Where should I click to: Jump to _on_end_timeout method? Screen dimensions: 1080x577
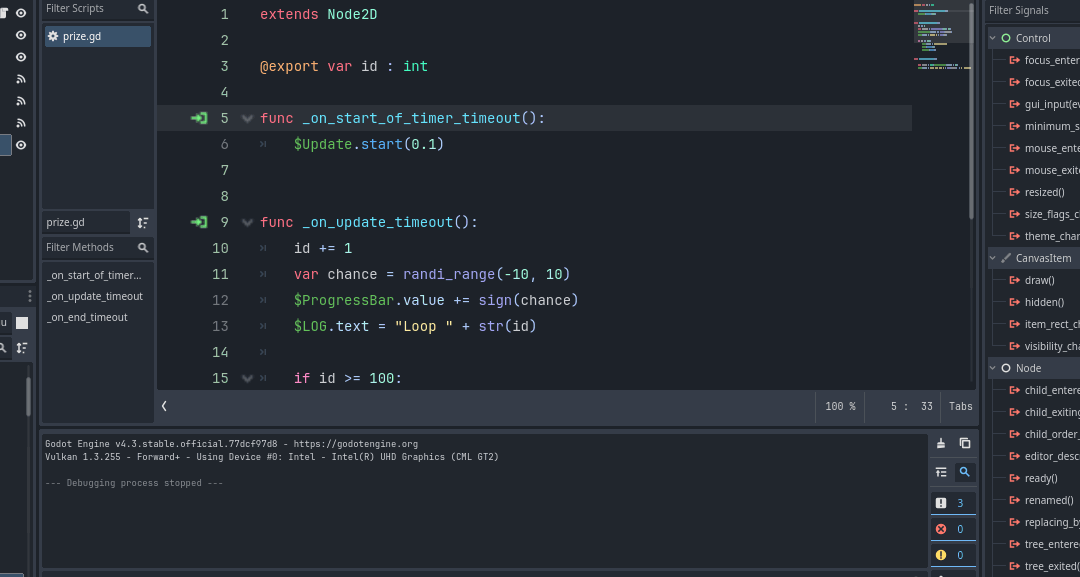(x=87, y=317)
